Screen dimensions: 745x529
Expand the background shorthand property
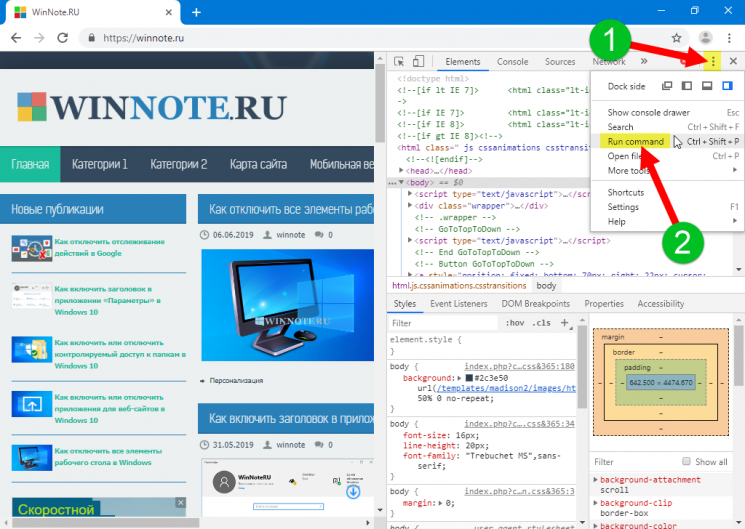pyautogui.click(x=459, y=378)
